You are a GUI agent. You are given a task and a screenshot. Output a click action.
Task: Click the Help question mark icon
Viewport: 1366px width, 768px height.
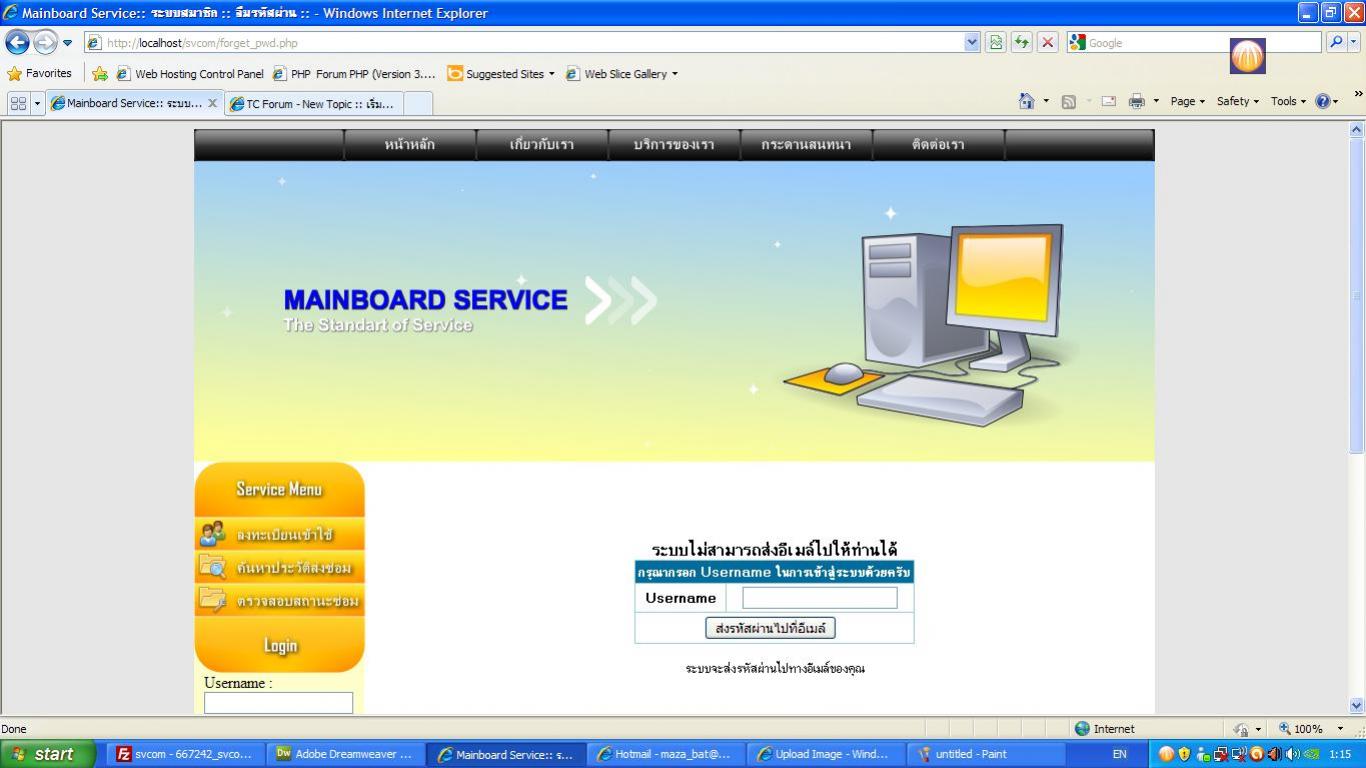click(x=1323, y=101)
